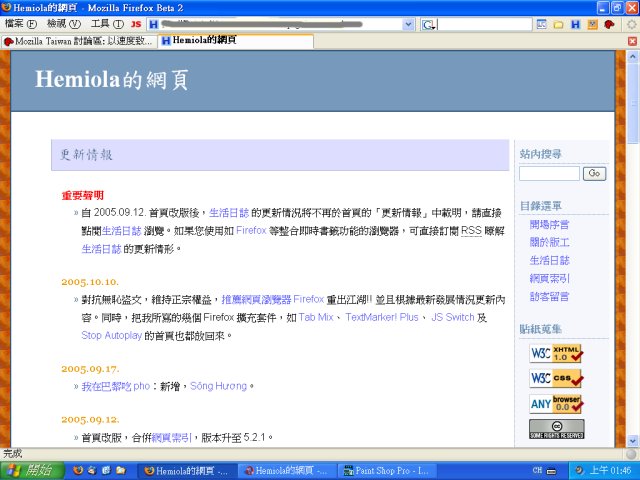Open the Google search engine selector
The height and width of the screenshot is (480, 640).
pyautogui.click(x=429, y=25)
